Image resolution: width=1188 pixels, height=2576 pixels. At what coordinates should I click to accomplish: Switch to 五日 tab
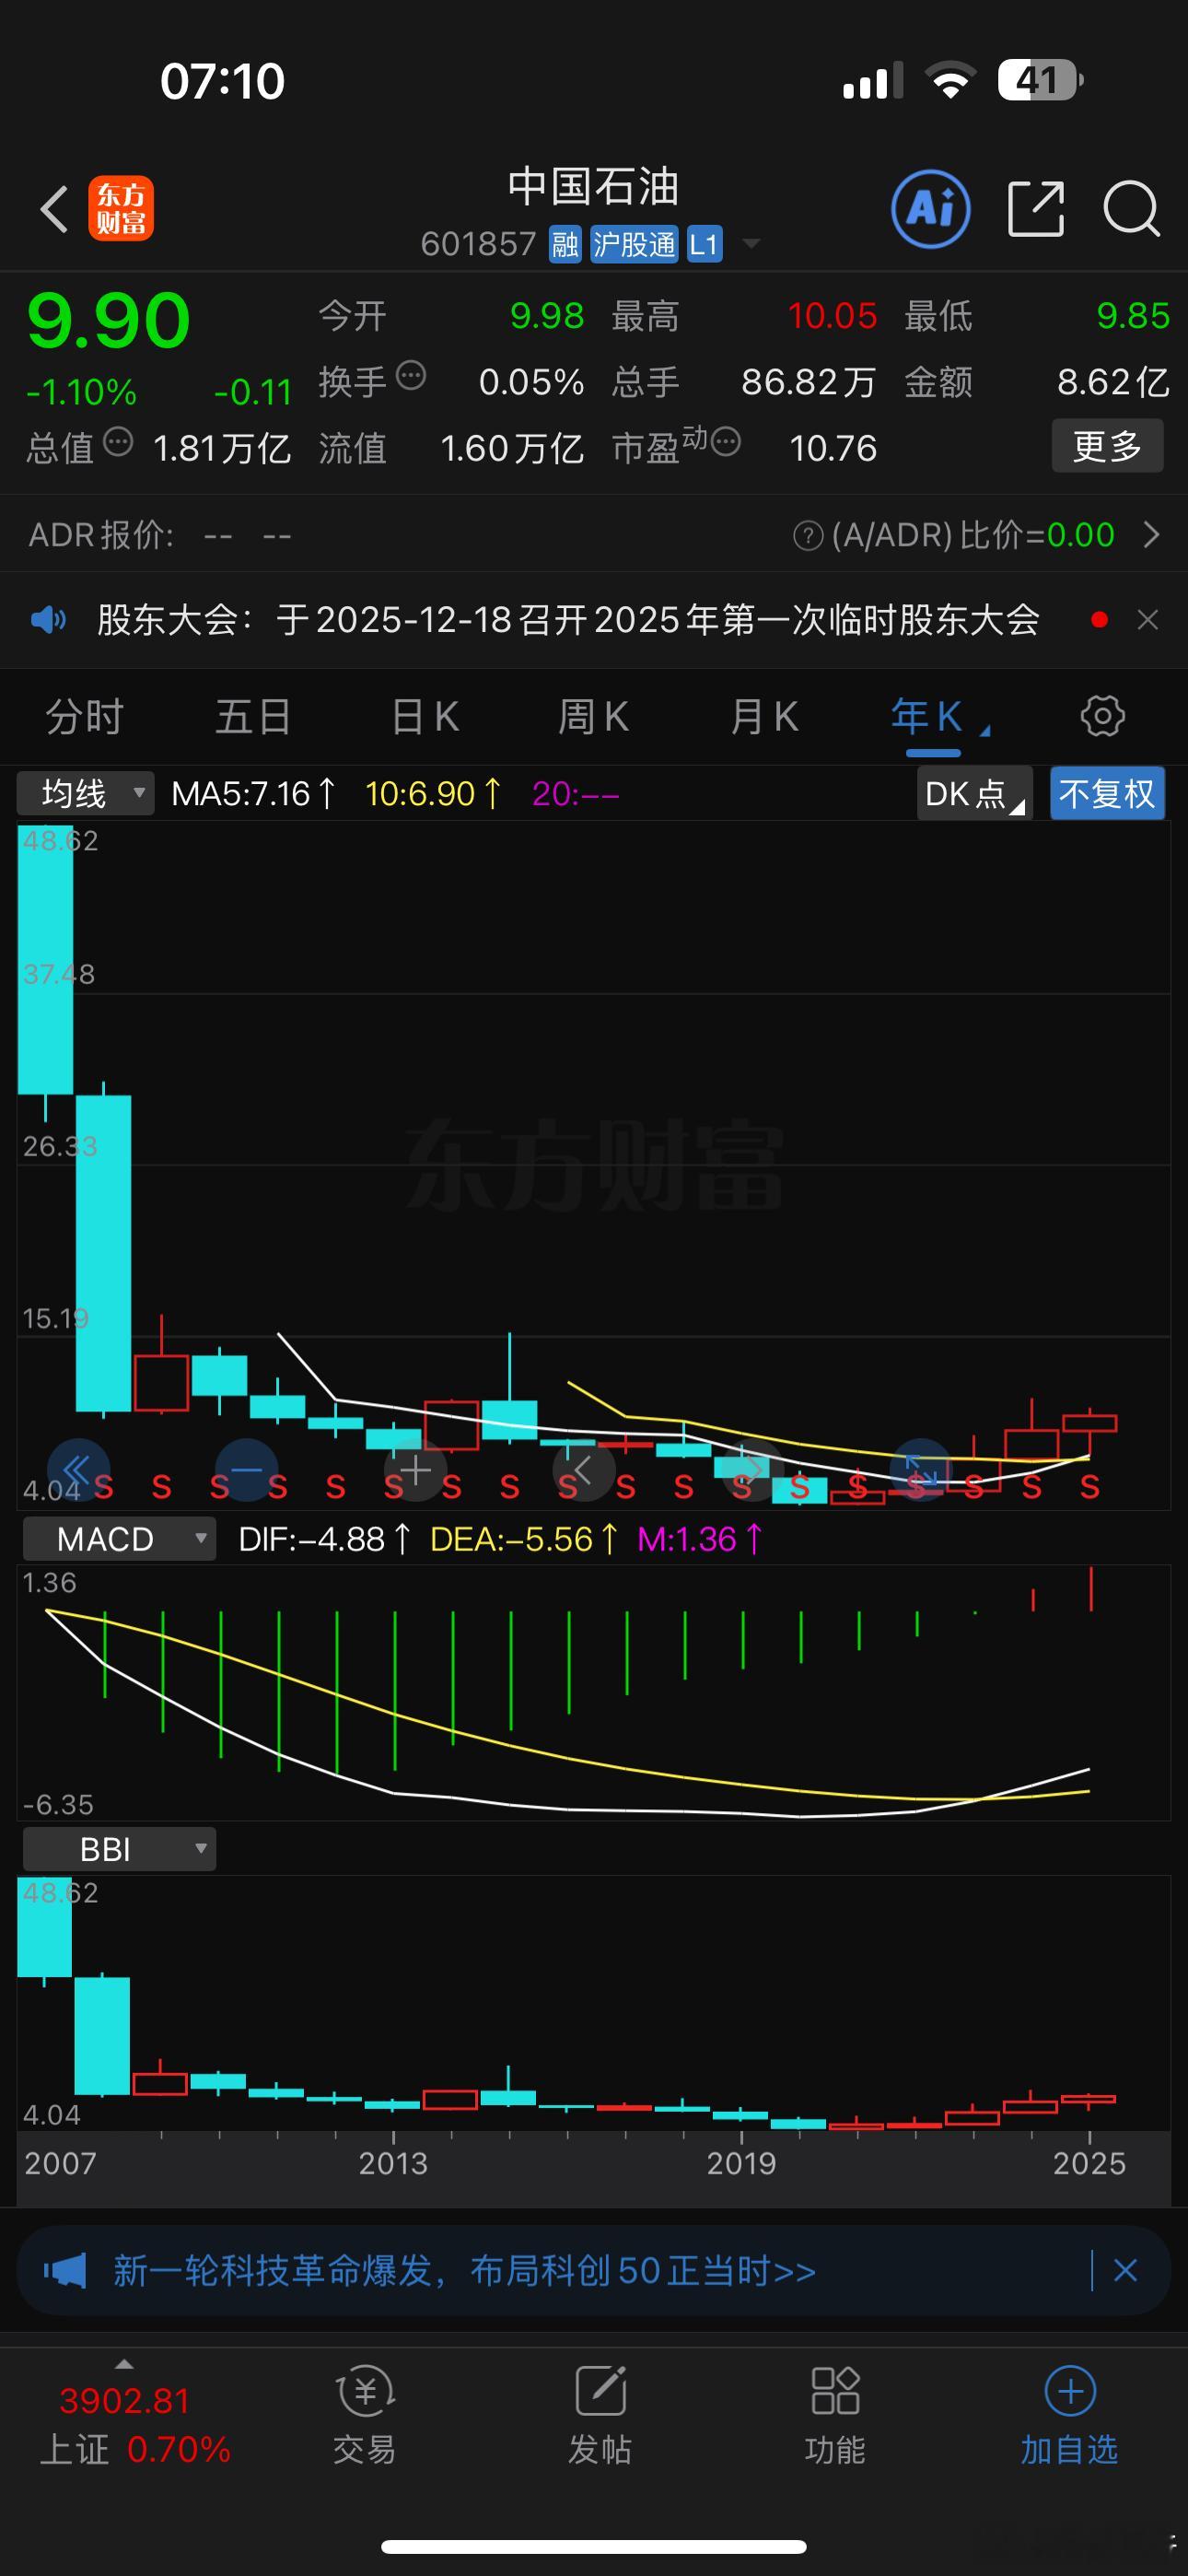254,717
